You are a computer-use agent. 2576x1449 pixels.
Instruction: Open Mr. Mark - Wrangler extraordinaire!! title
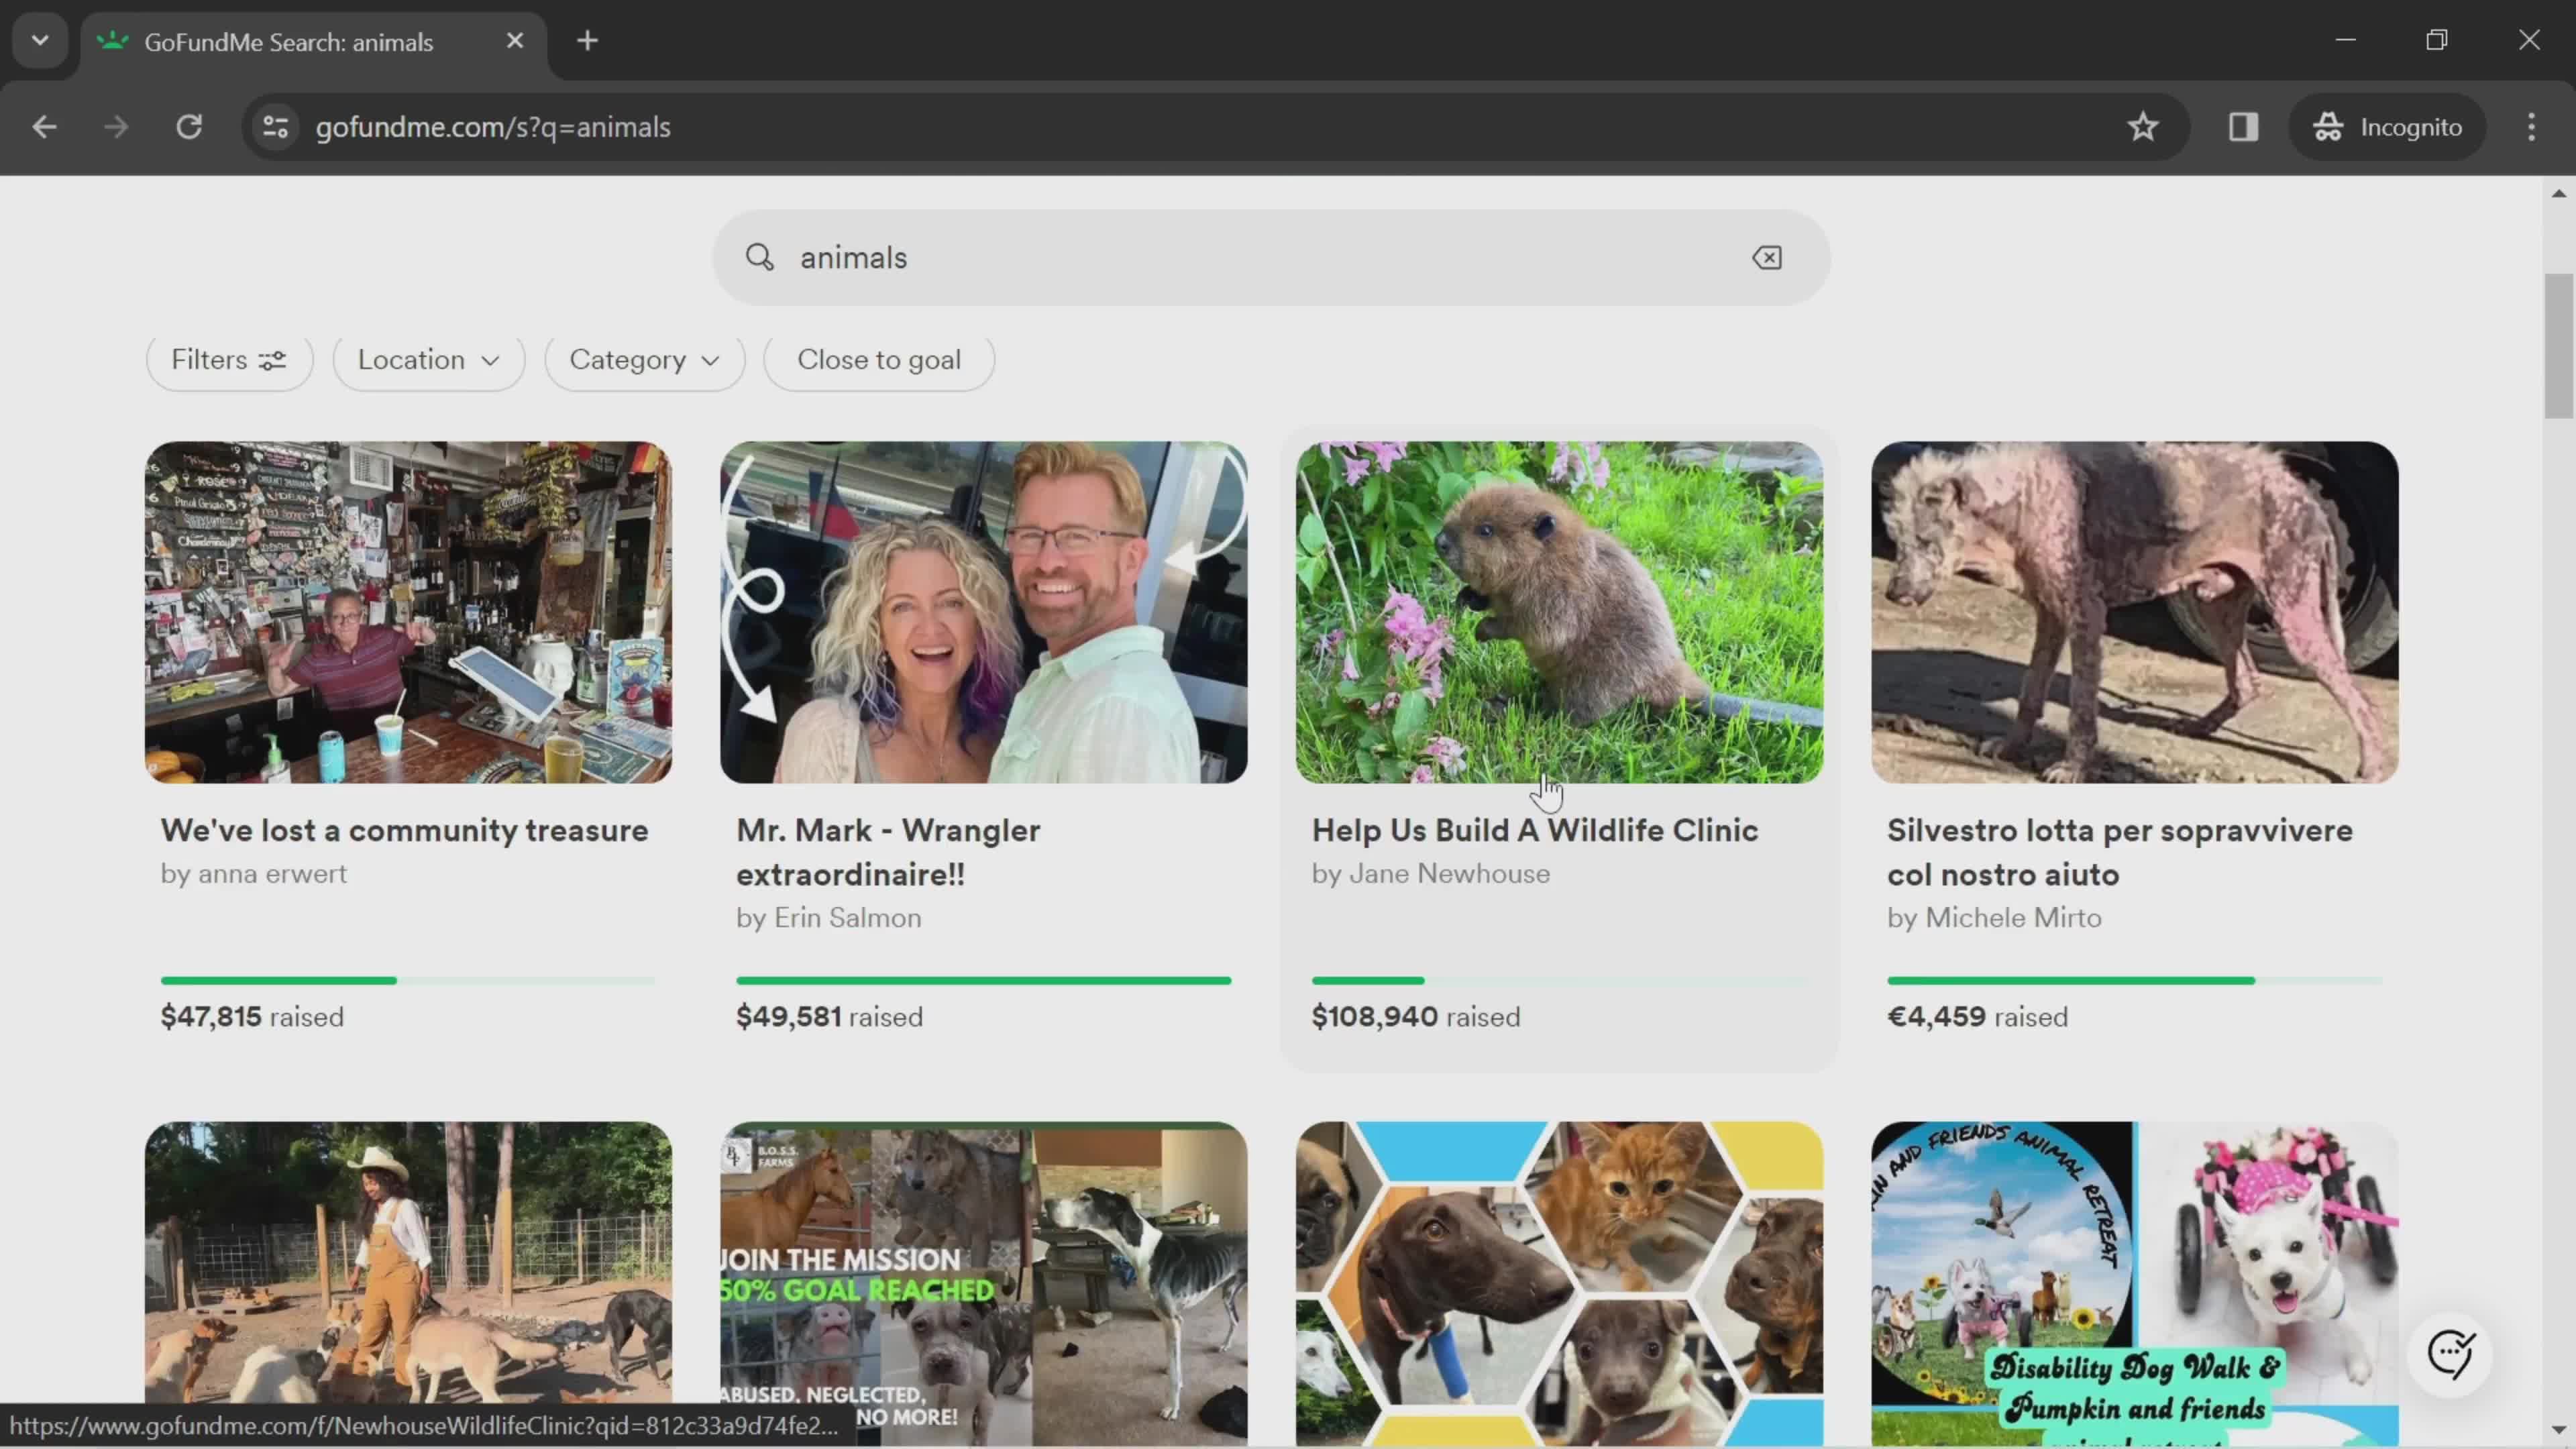(888, 852)
